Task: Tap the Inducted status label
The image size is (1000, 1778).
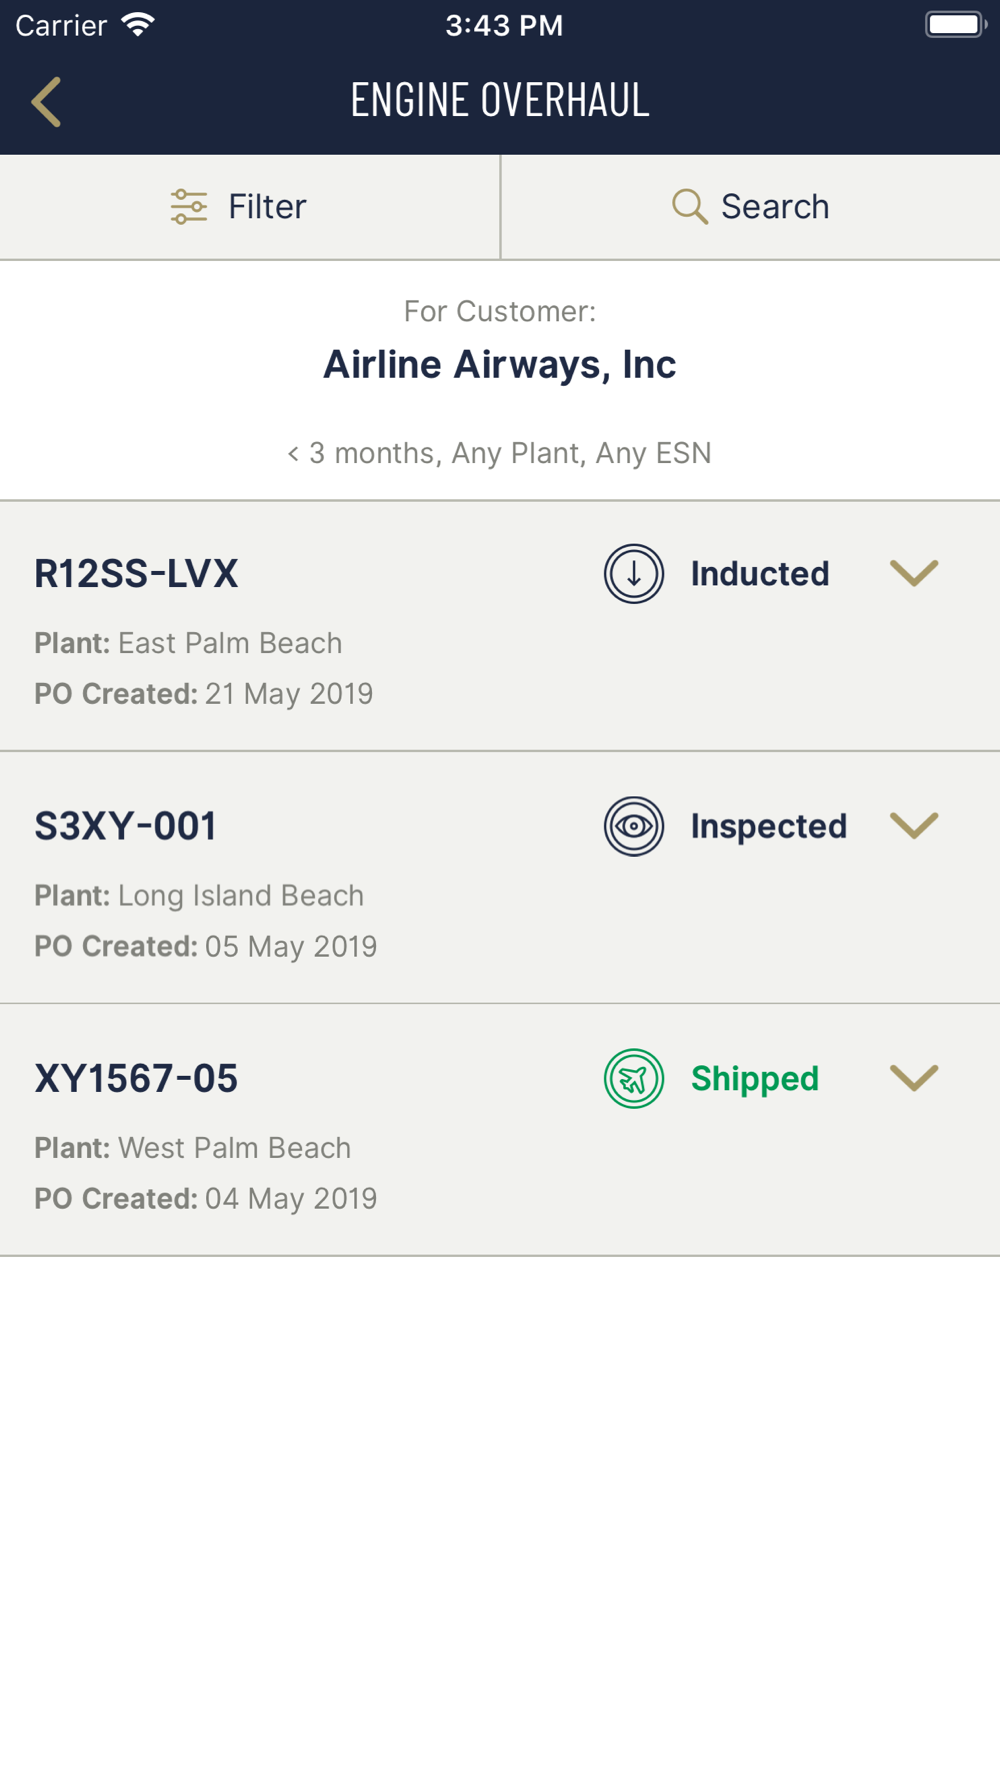Action: pos(760,574)
